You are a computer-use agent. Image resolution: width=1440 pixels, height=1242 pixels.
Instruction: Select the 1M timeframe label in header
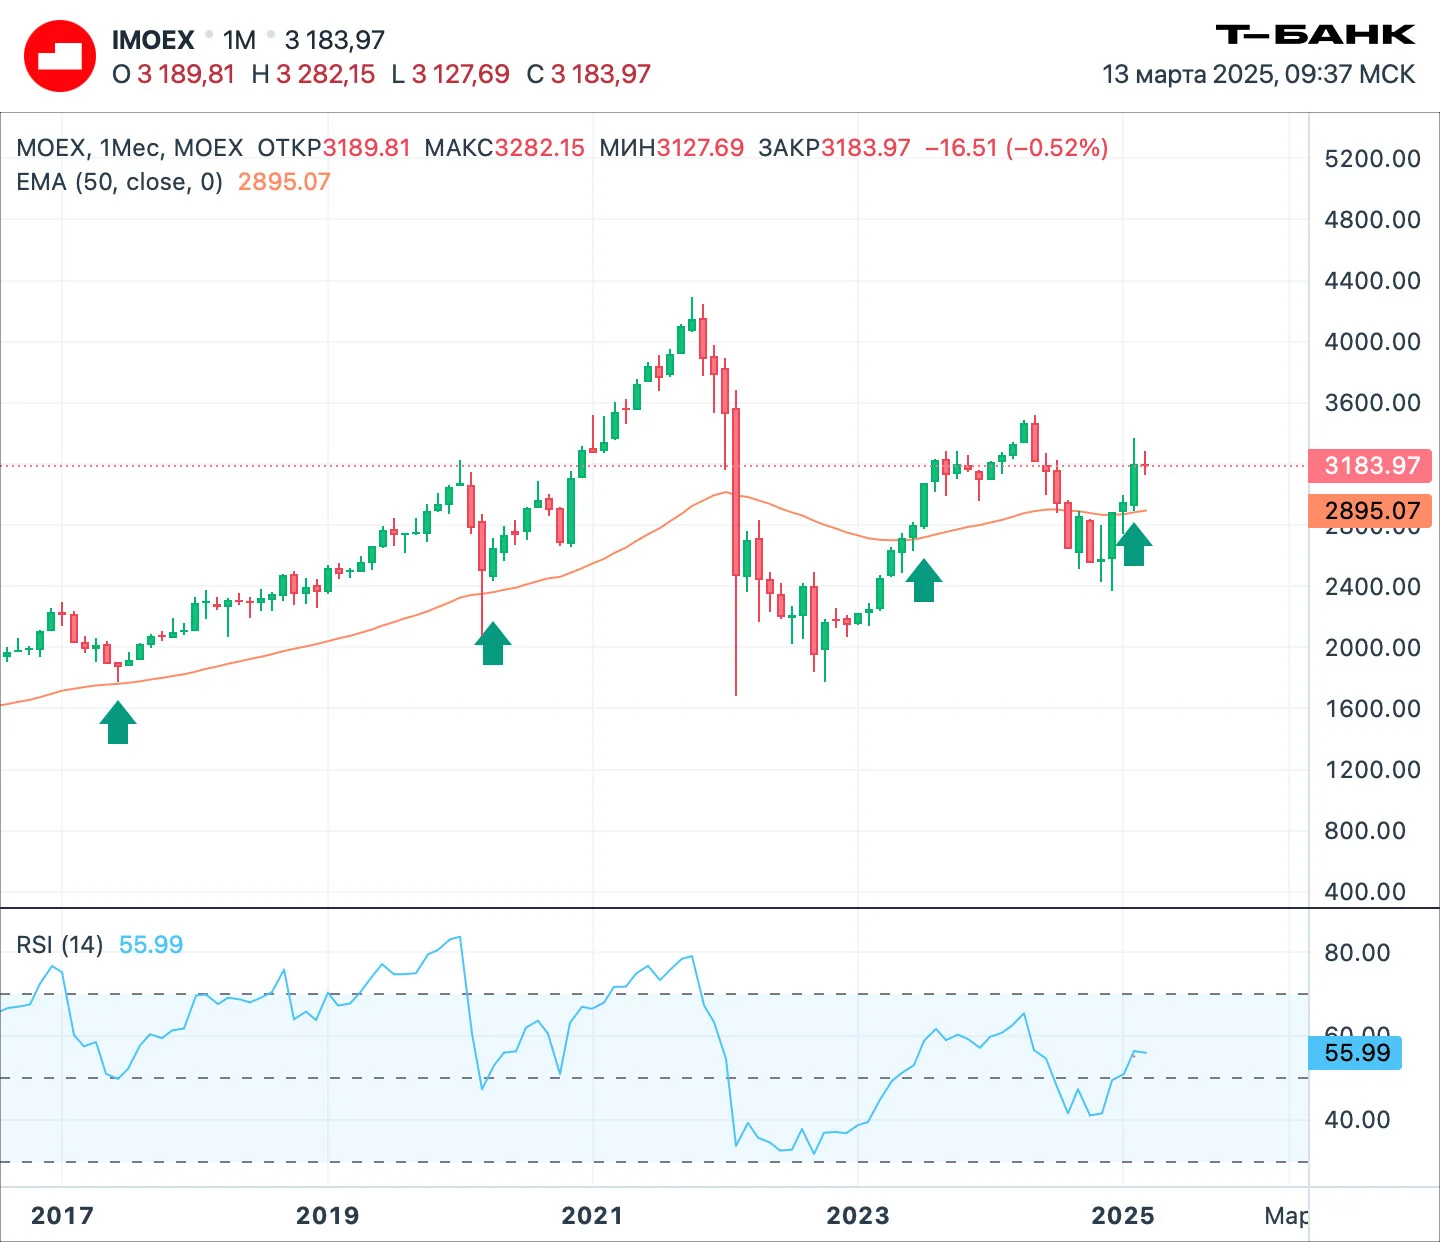point(239,40)
